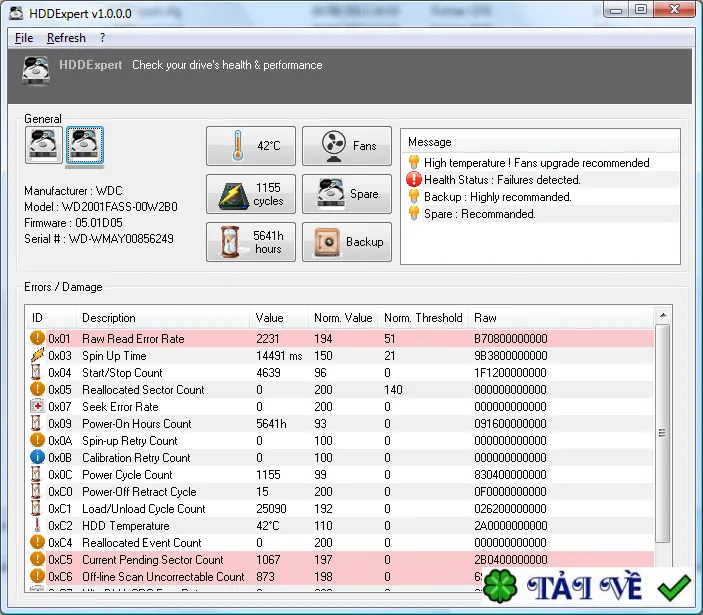Click the 1155 power cycles button

tap(251, 194)
